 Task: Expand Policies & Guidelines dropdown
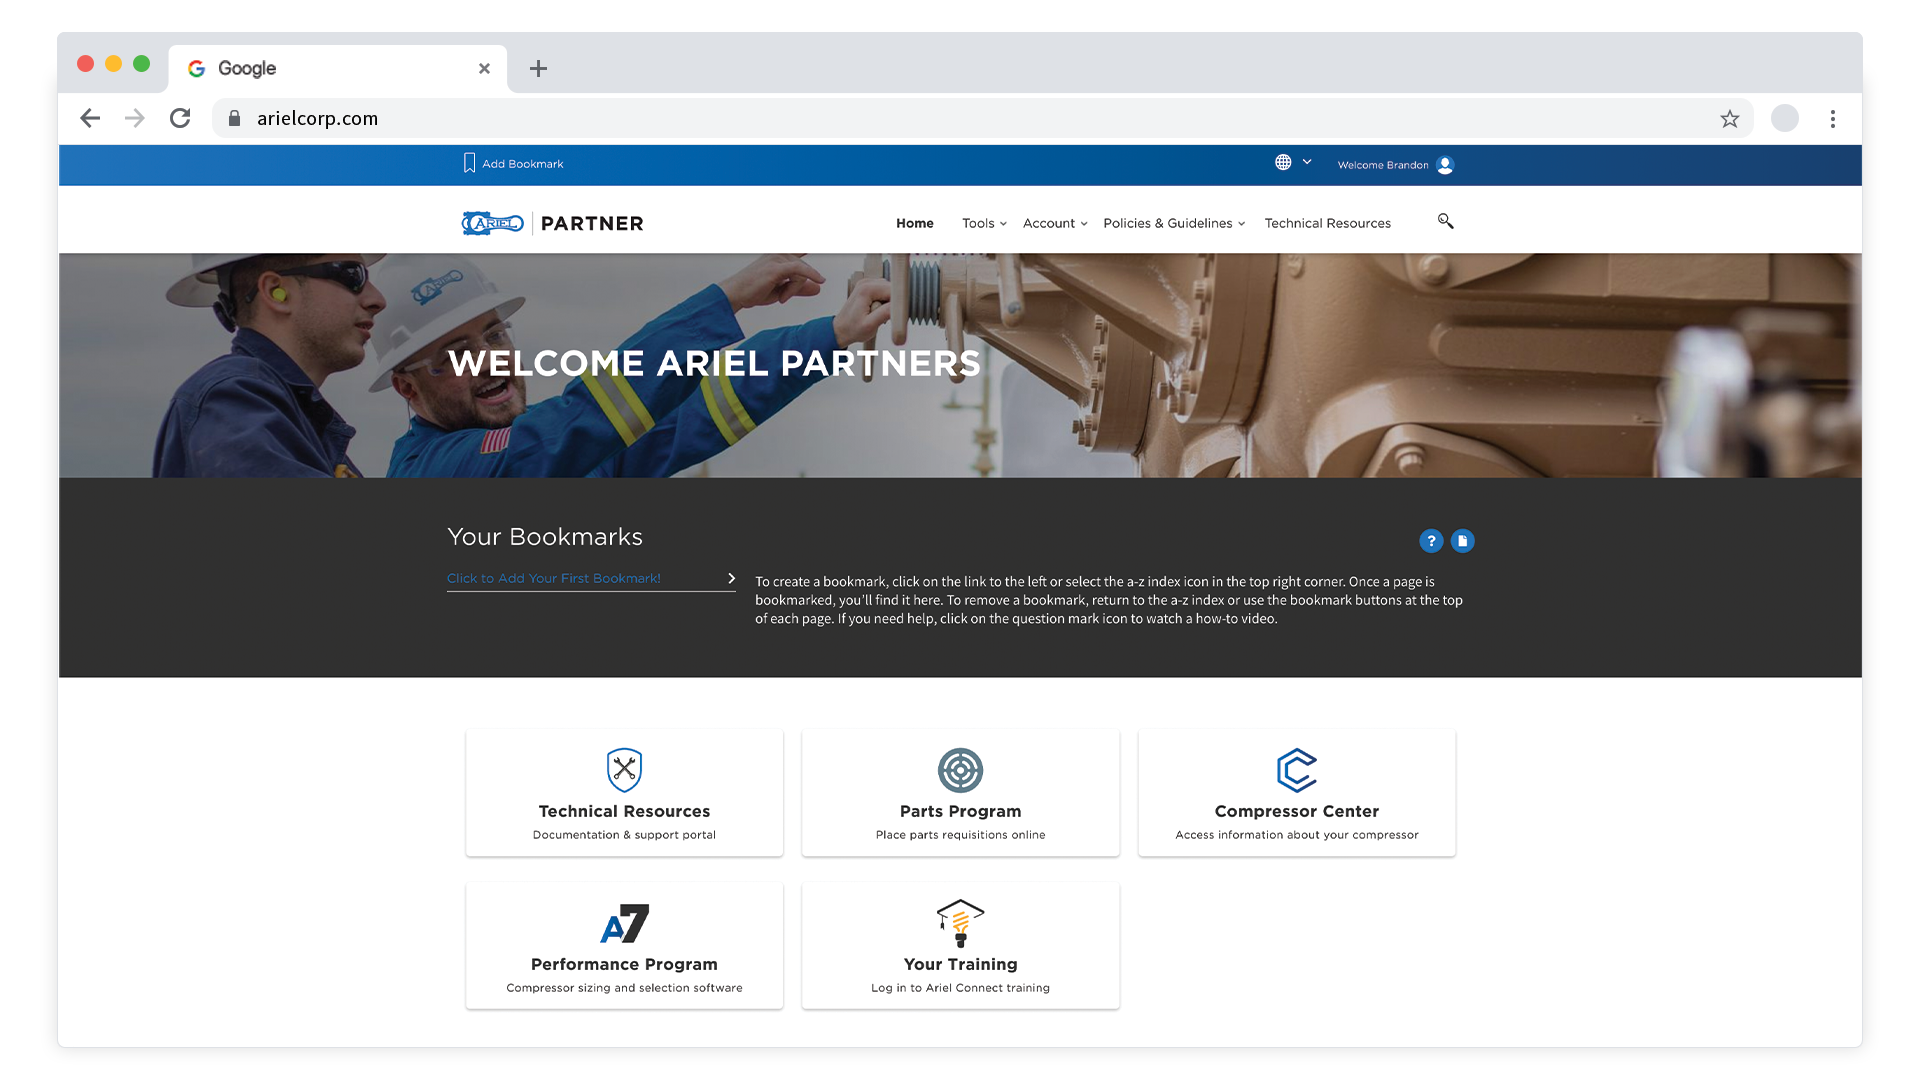(1174, 223)
